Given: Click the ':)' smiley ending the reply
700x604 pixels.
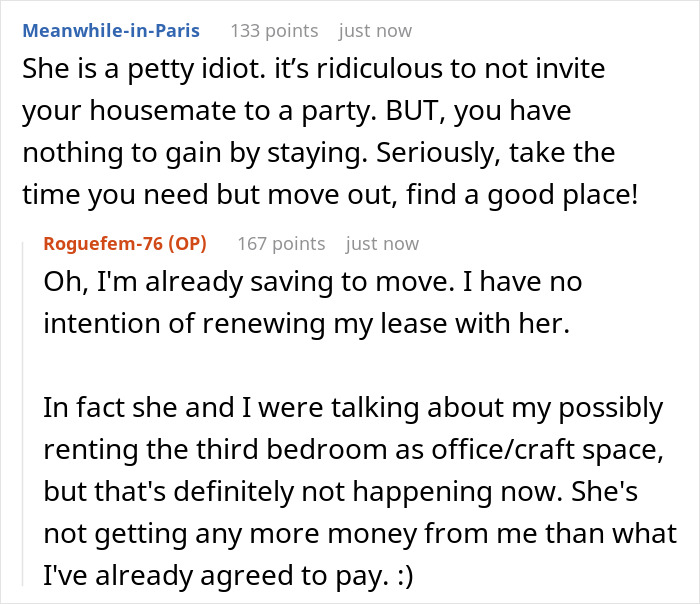Looking at the screenshot, I should [x=405, y=575].
